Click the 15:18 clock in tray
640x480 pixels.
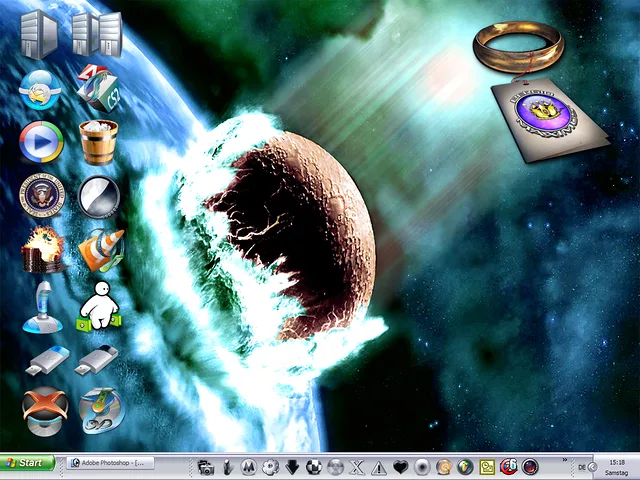tap(617, 462)
